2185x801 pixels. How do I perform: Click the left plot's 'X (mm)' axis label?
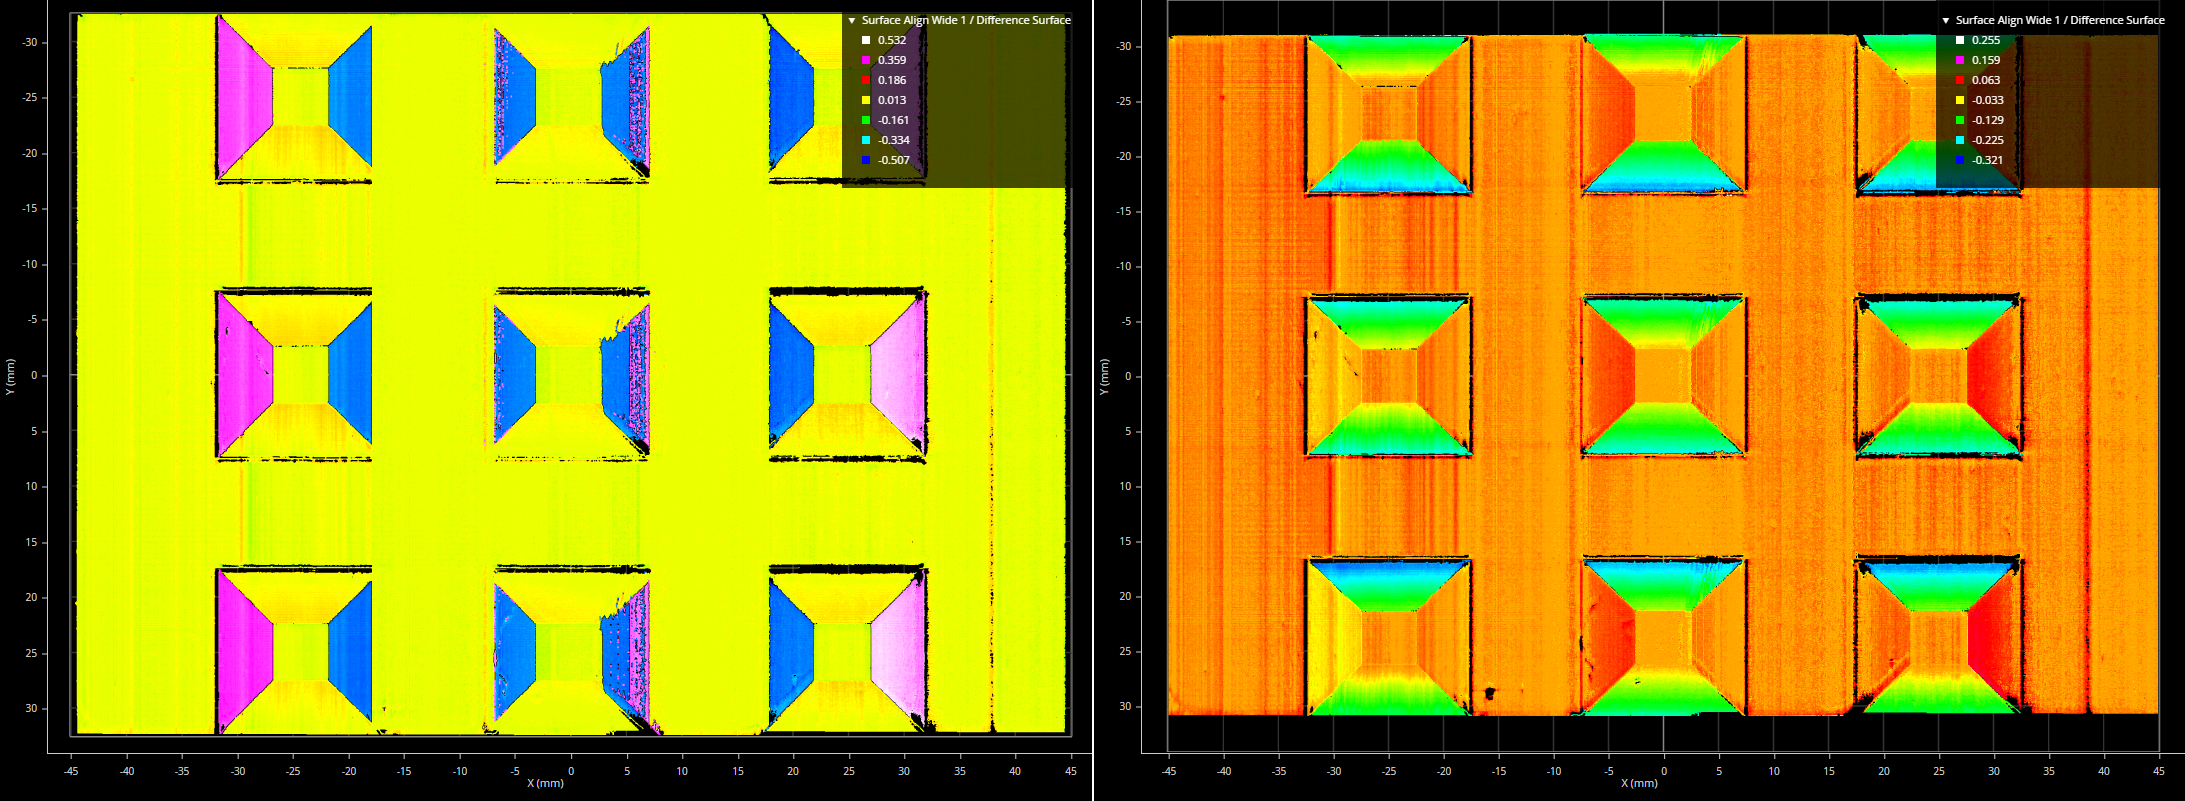(x=545, y=783)
